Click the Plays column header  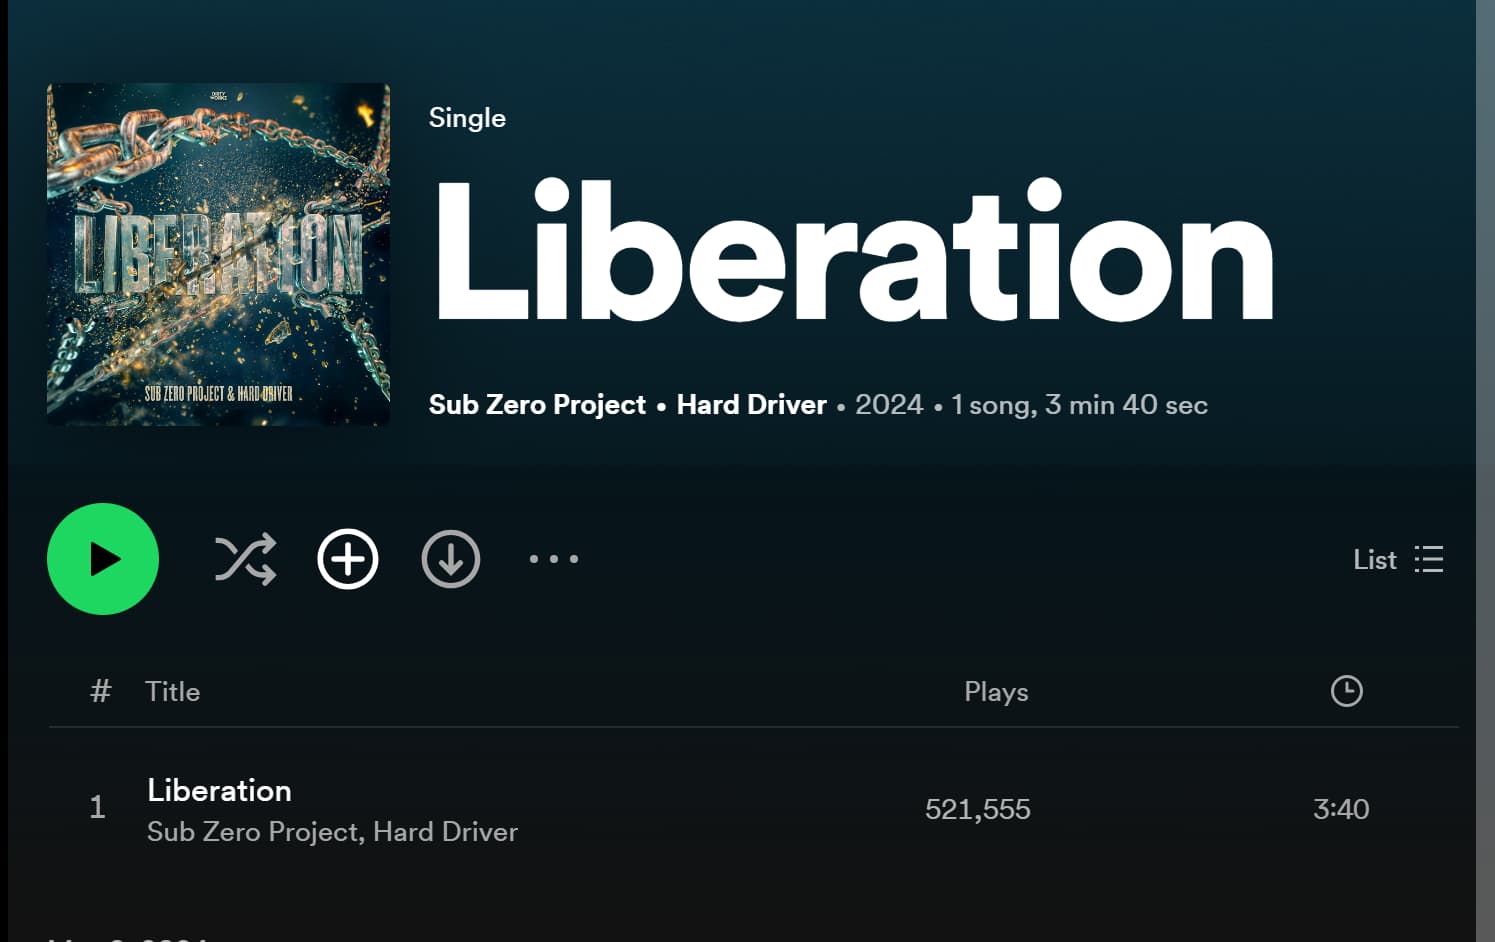click(x=996, y=692)
